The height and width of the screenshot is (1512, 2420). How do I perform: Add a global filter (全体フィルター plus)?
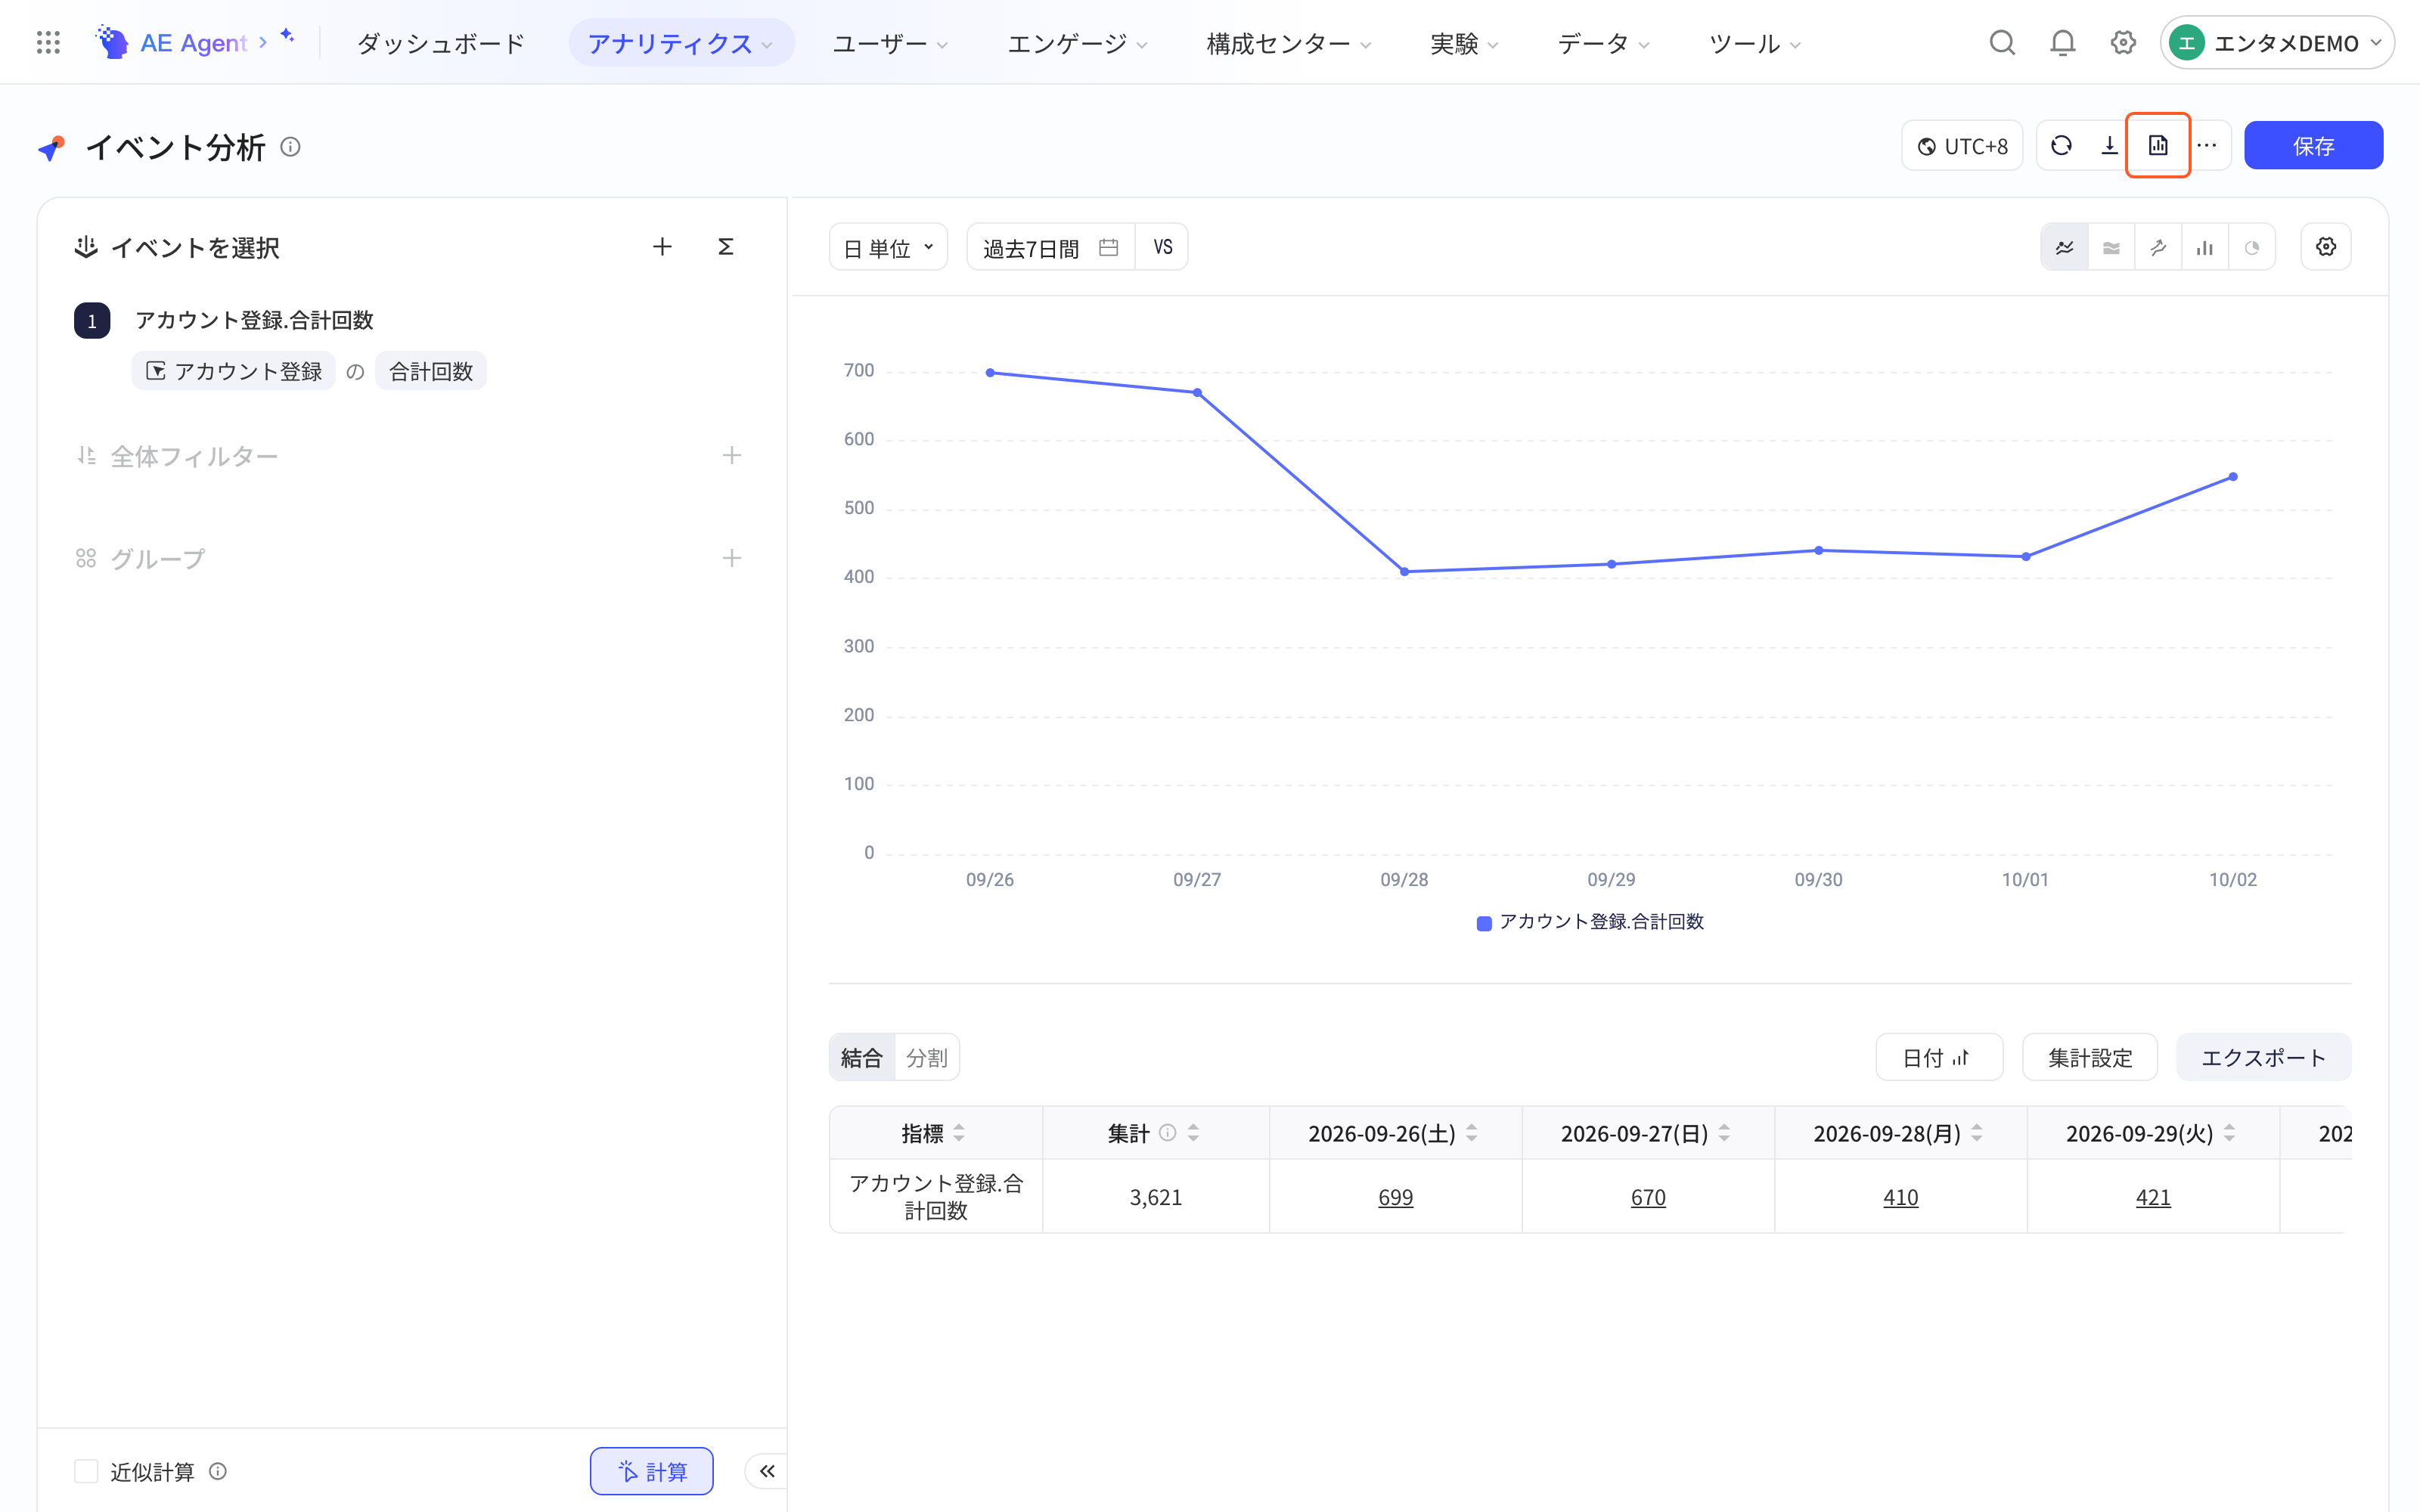coord(732,456)
